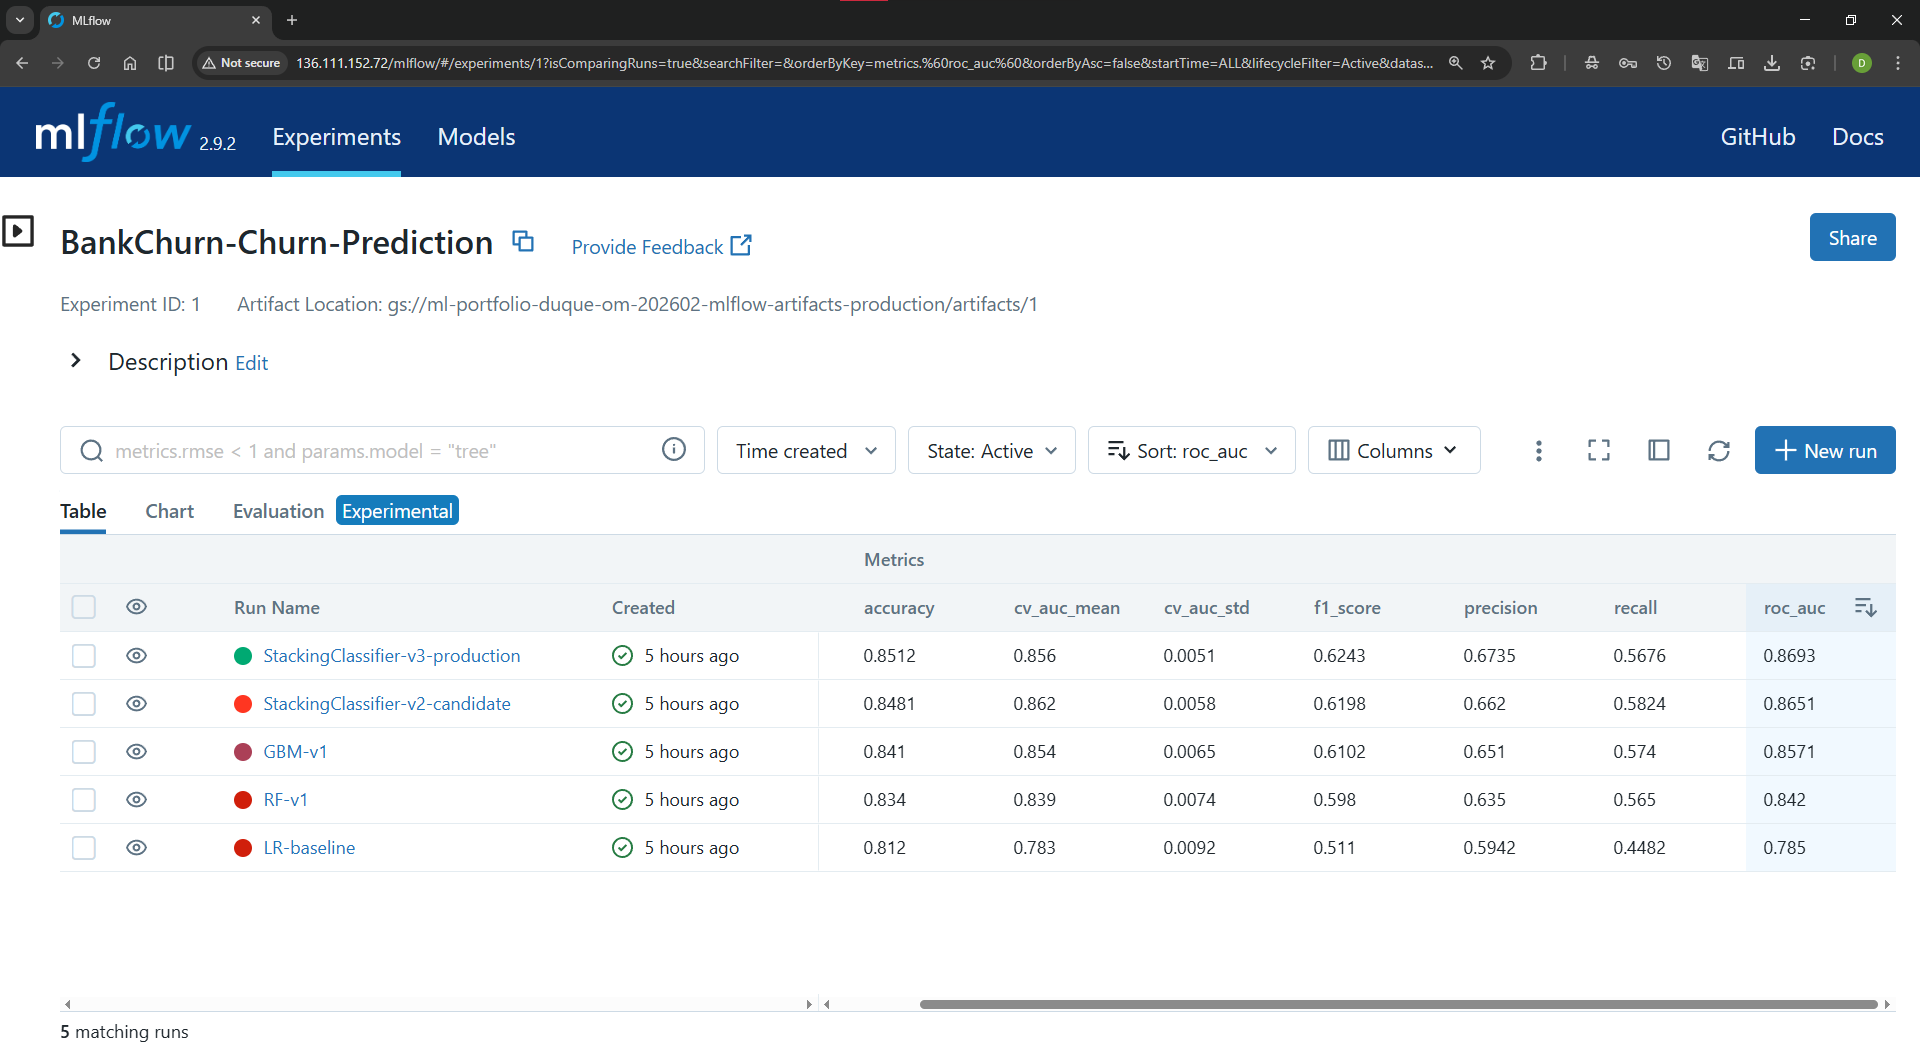Open the Models page in navbar

(x=476, y=137)
